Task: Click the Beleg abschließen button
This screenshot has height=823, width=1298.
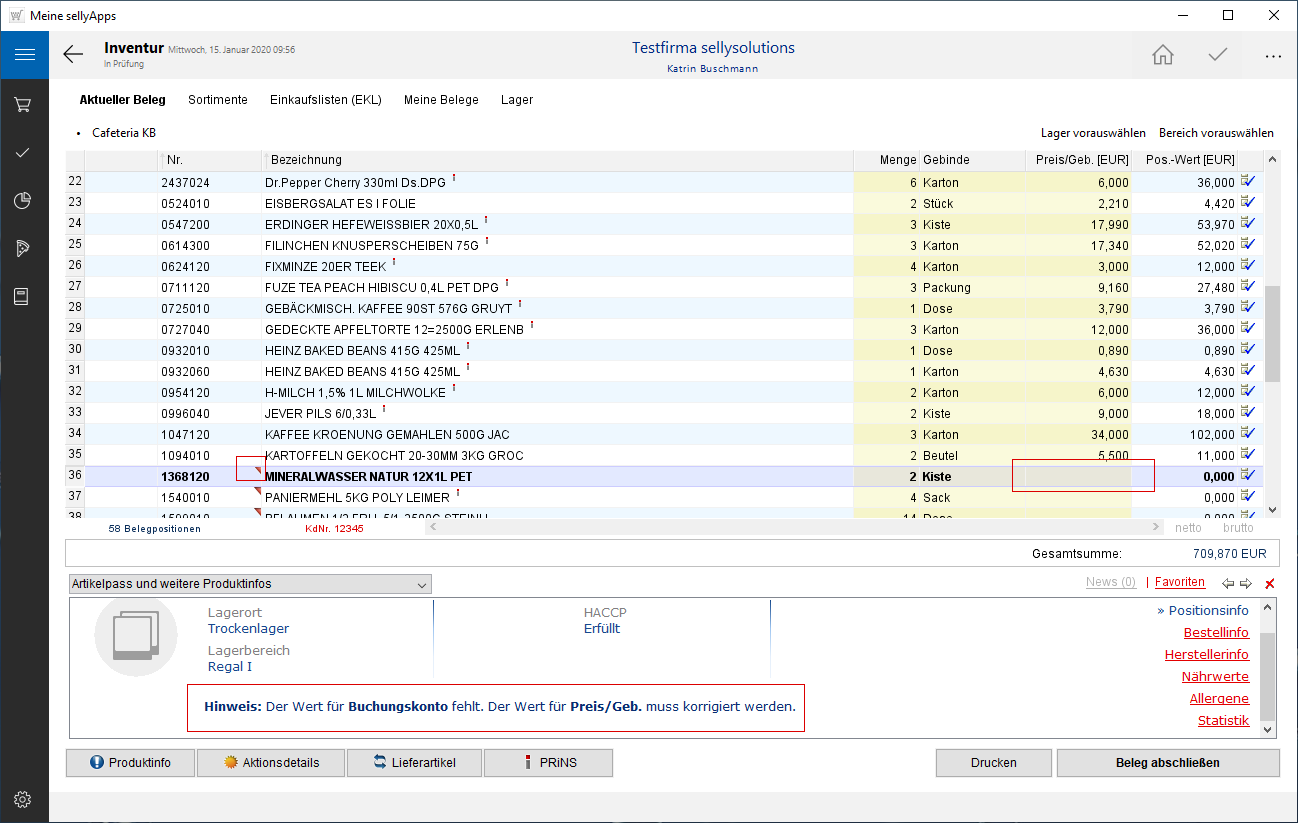Action: point(1167,763)
